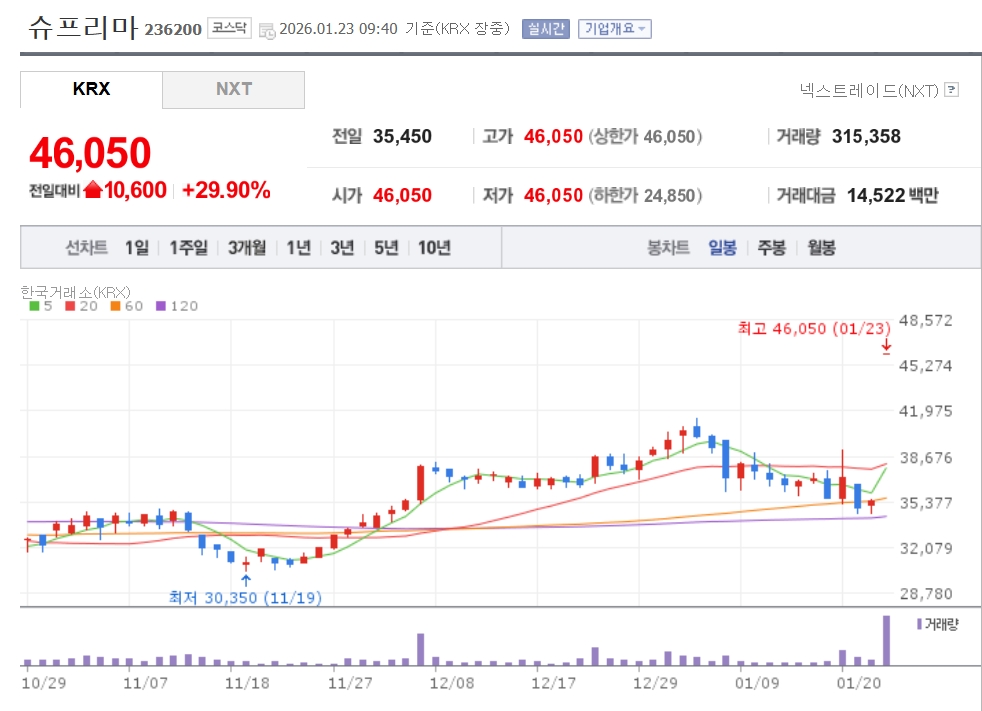Click the NXT help question mark icon
Viewport: 982px width, 711px height.
coord(951,90)
